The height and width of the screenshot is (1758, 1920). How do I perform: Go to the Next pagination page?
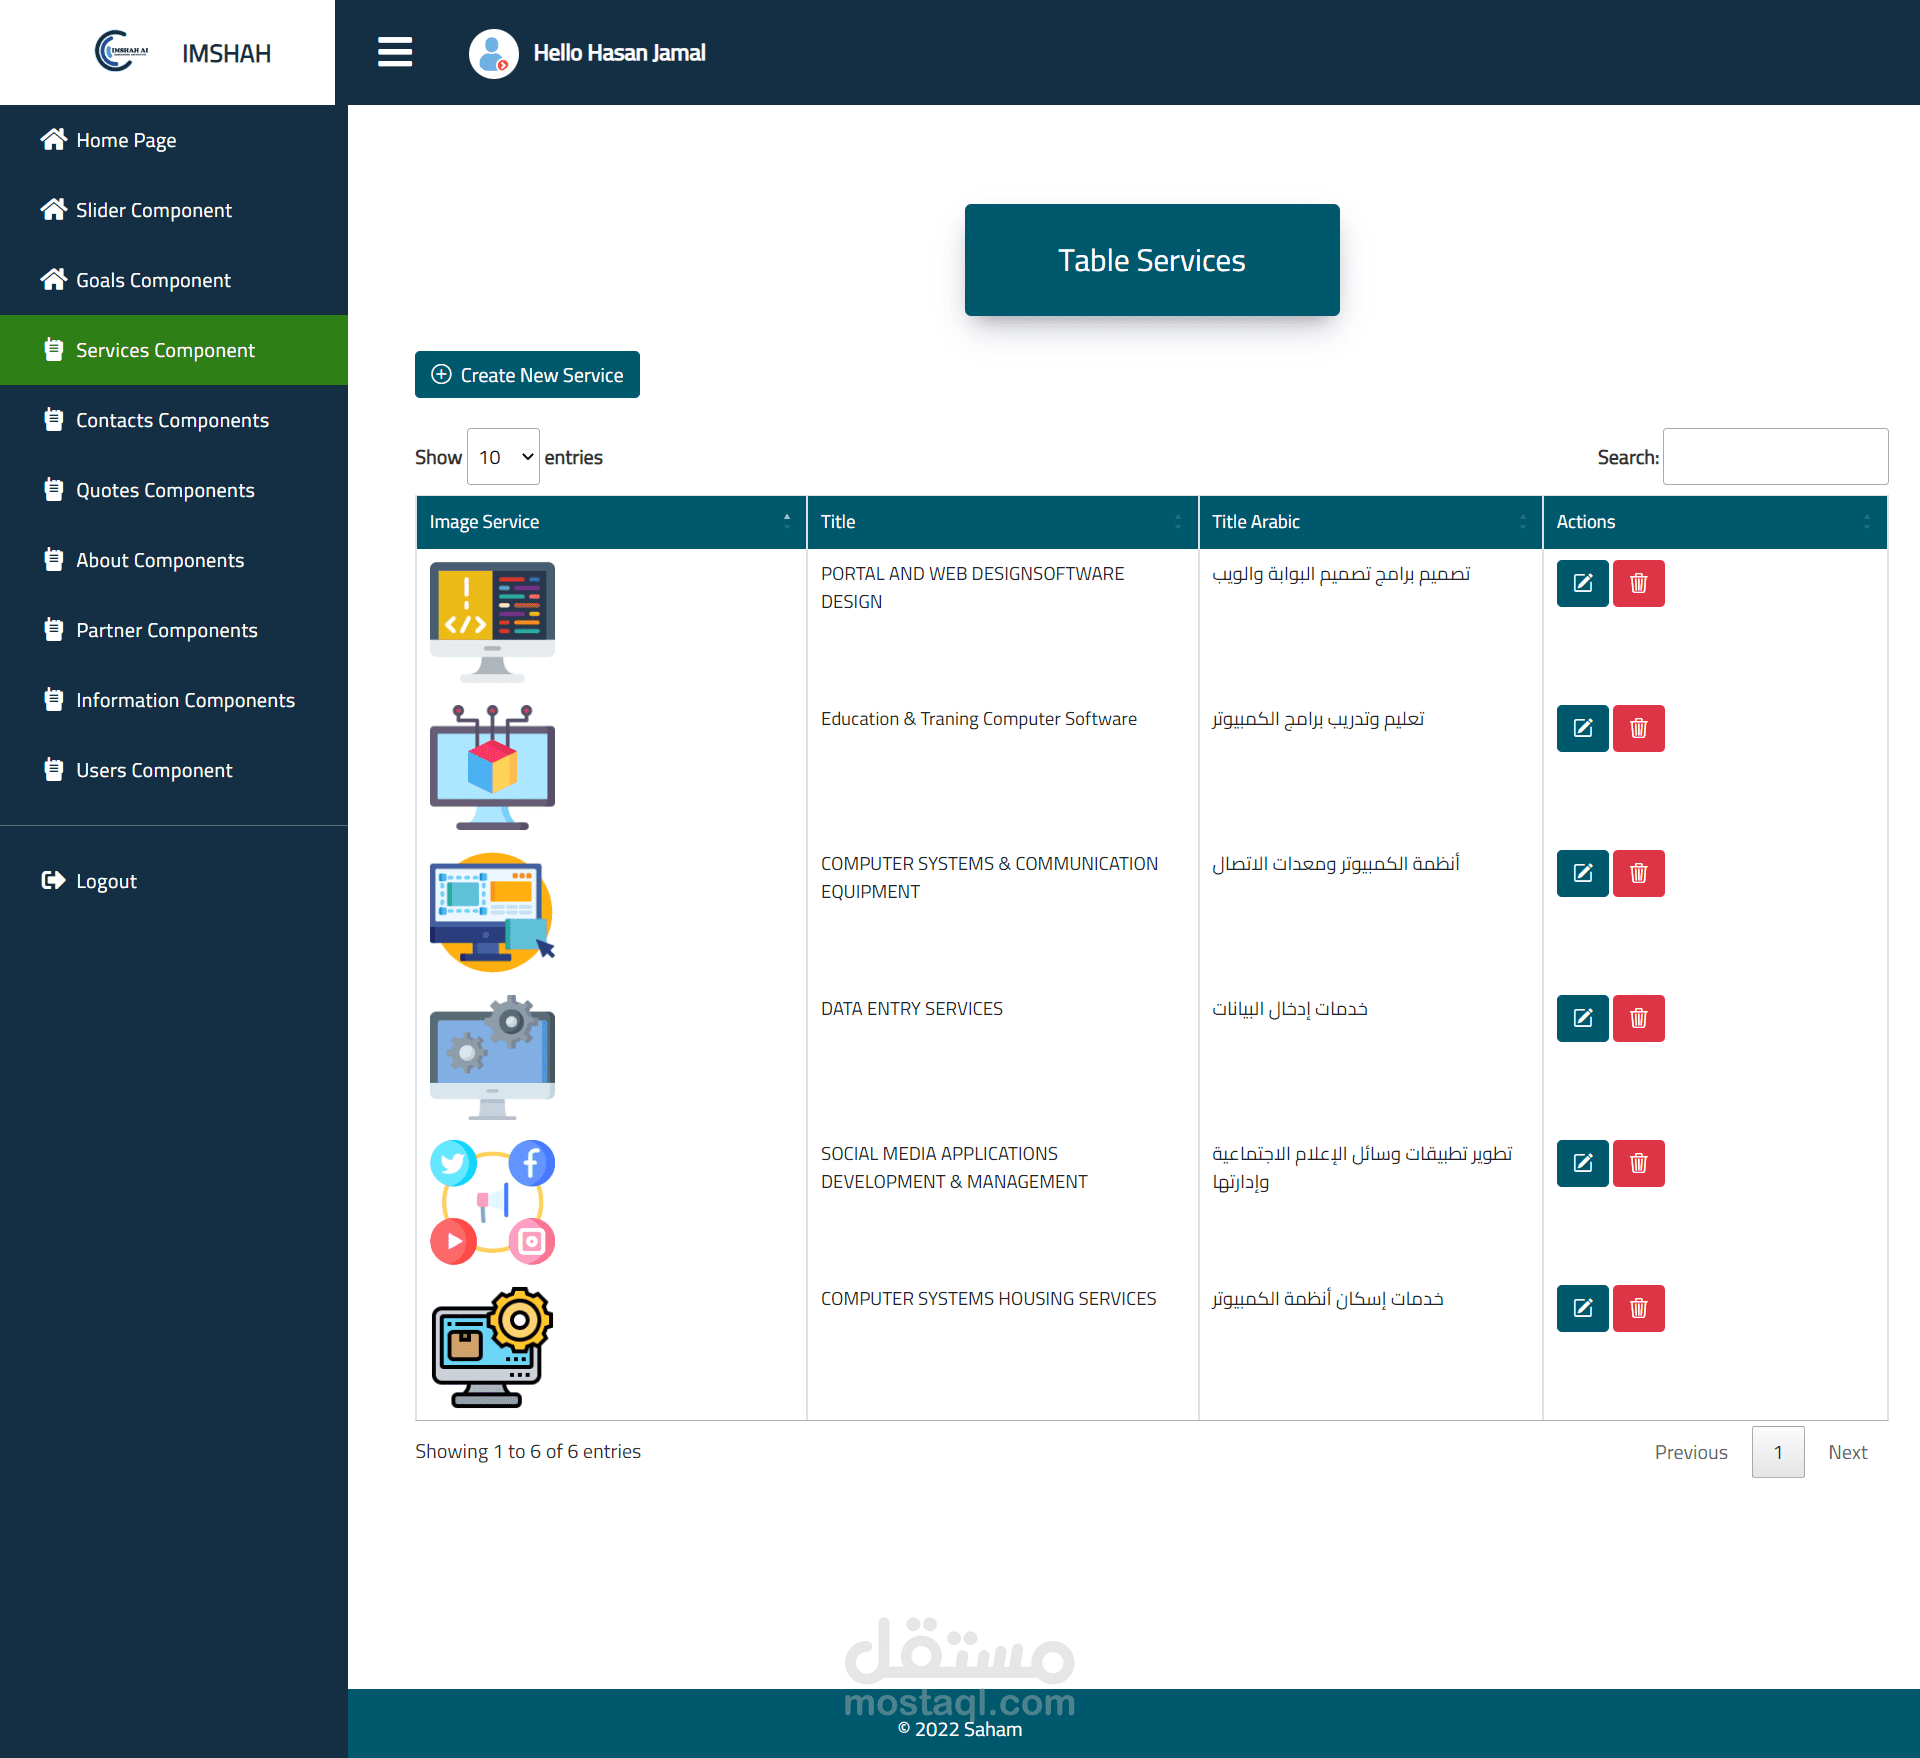(1847, 1452)
